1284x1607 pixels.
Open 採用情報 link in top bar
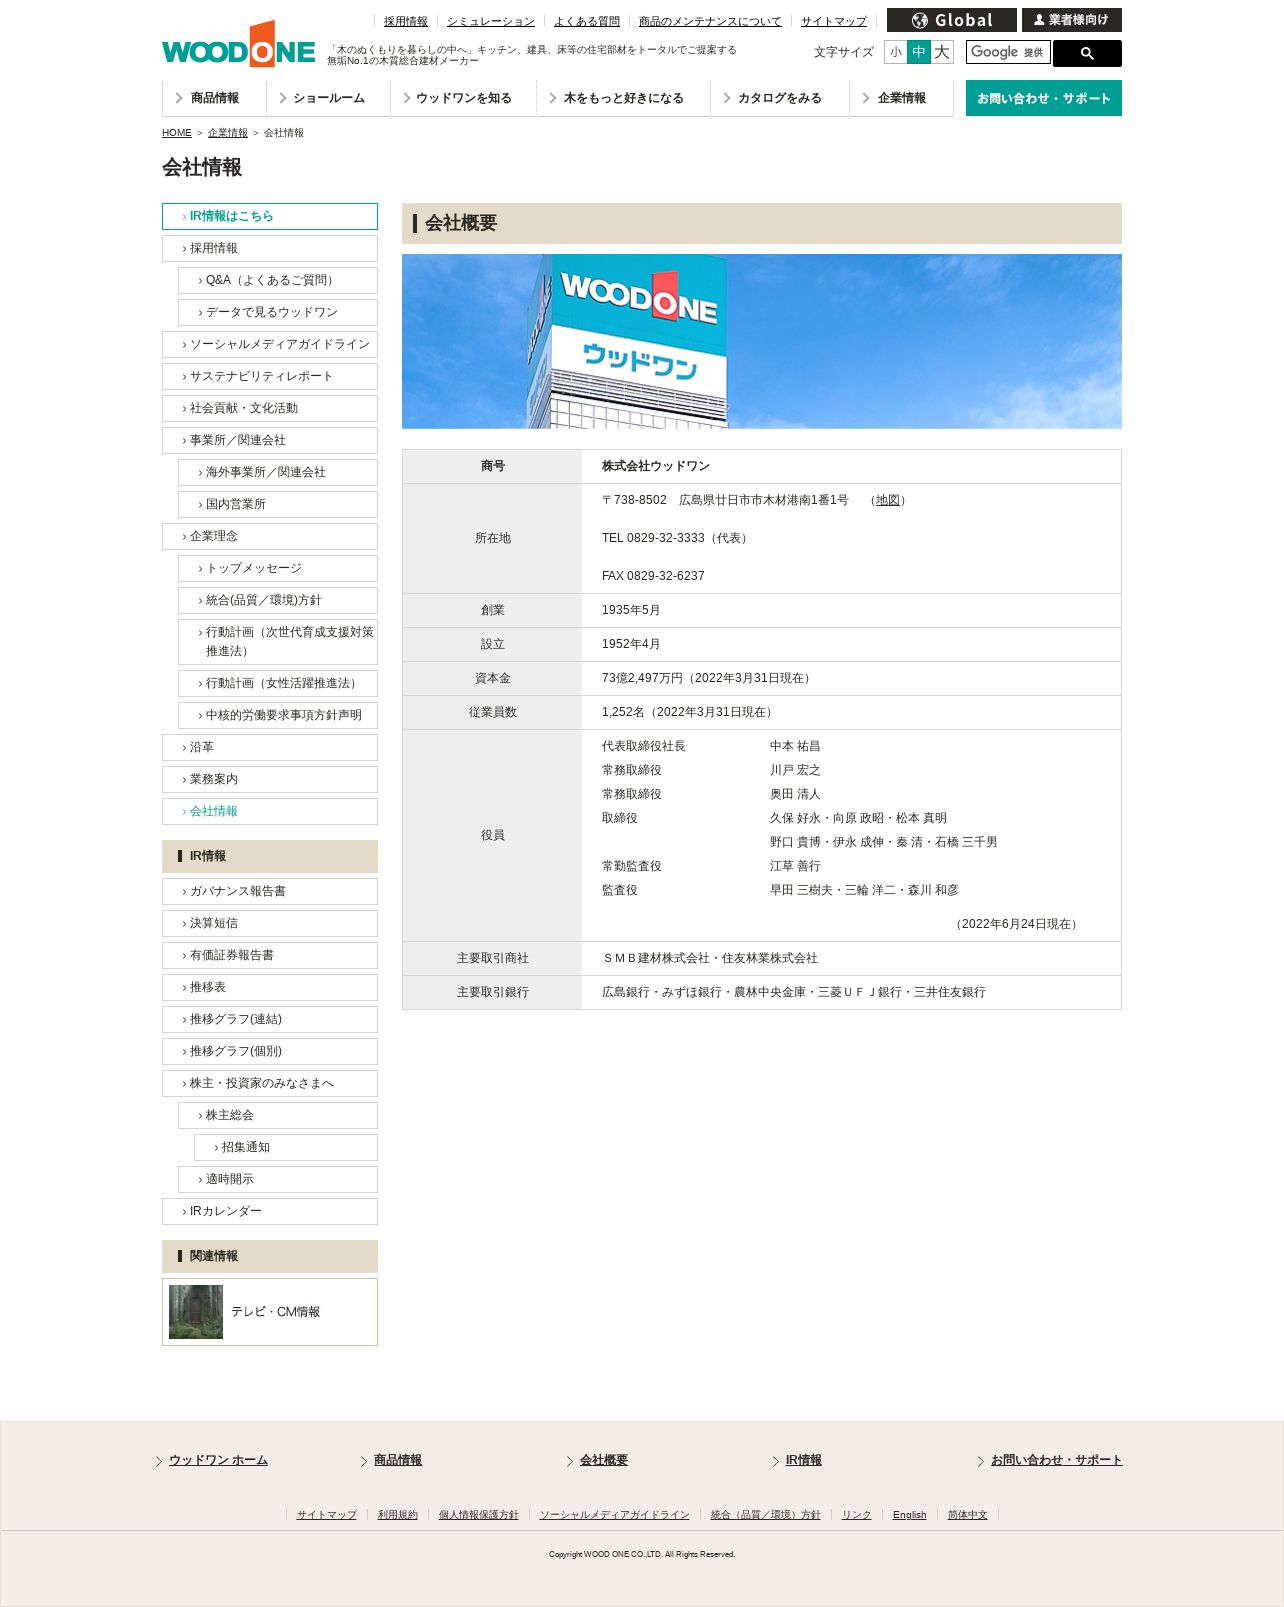coord(406,21)
